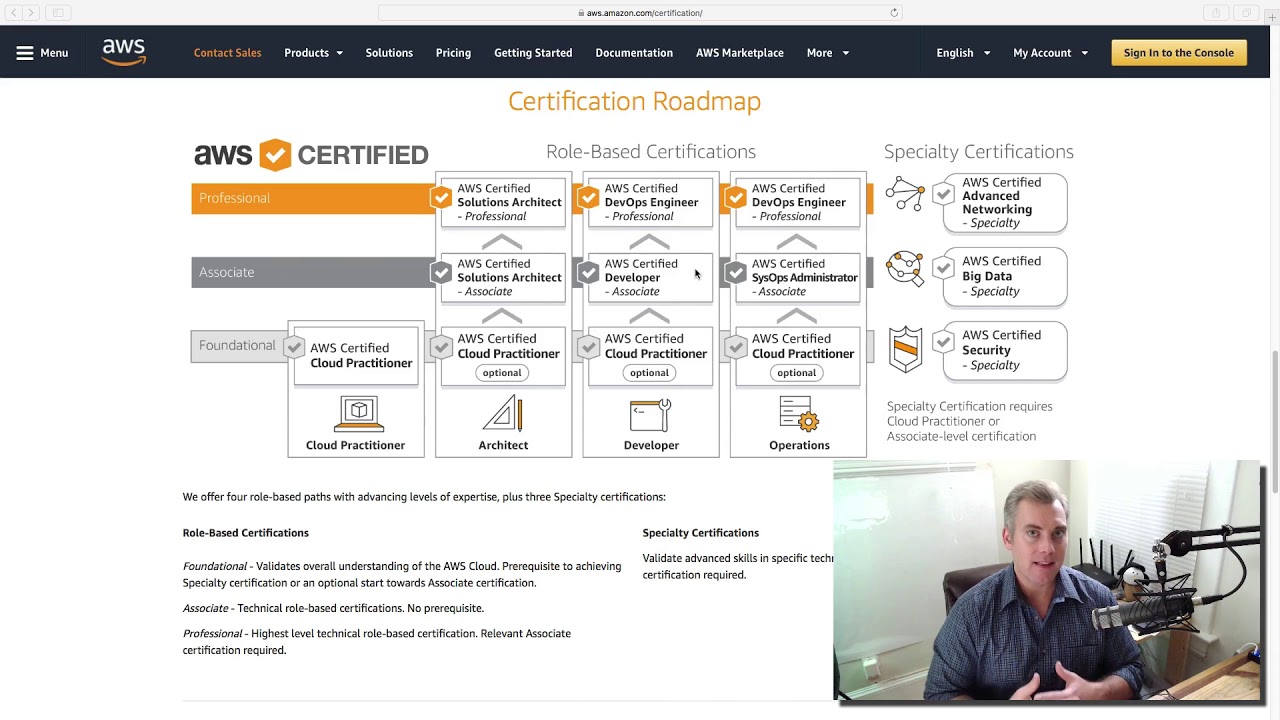Open AWS Certified Big Data Specialty box
Screen dimensions: 1280x720
[1004, 276]
